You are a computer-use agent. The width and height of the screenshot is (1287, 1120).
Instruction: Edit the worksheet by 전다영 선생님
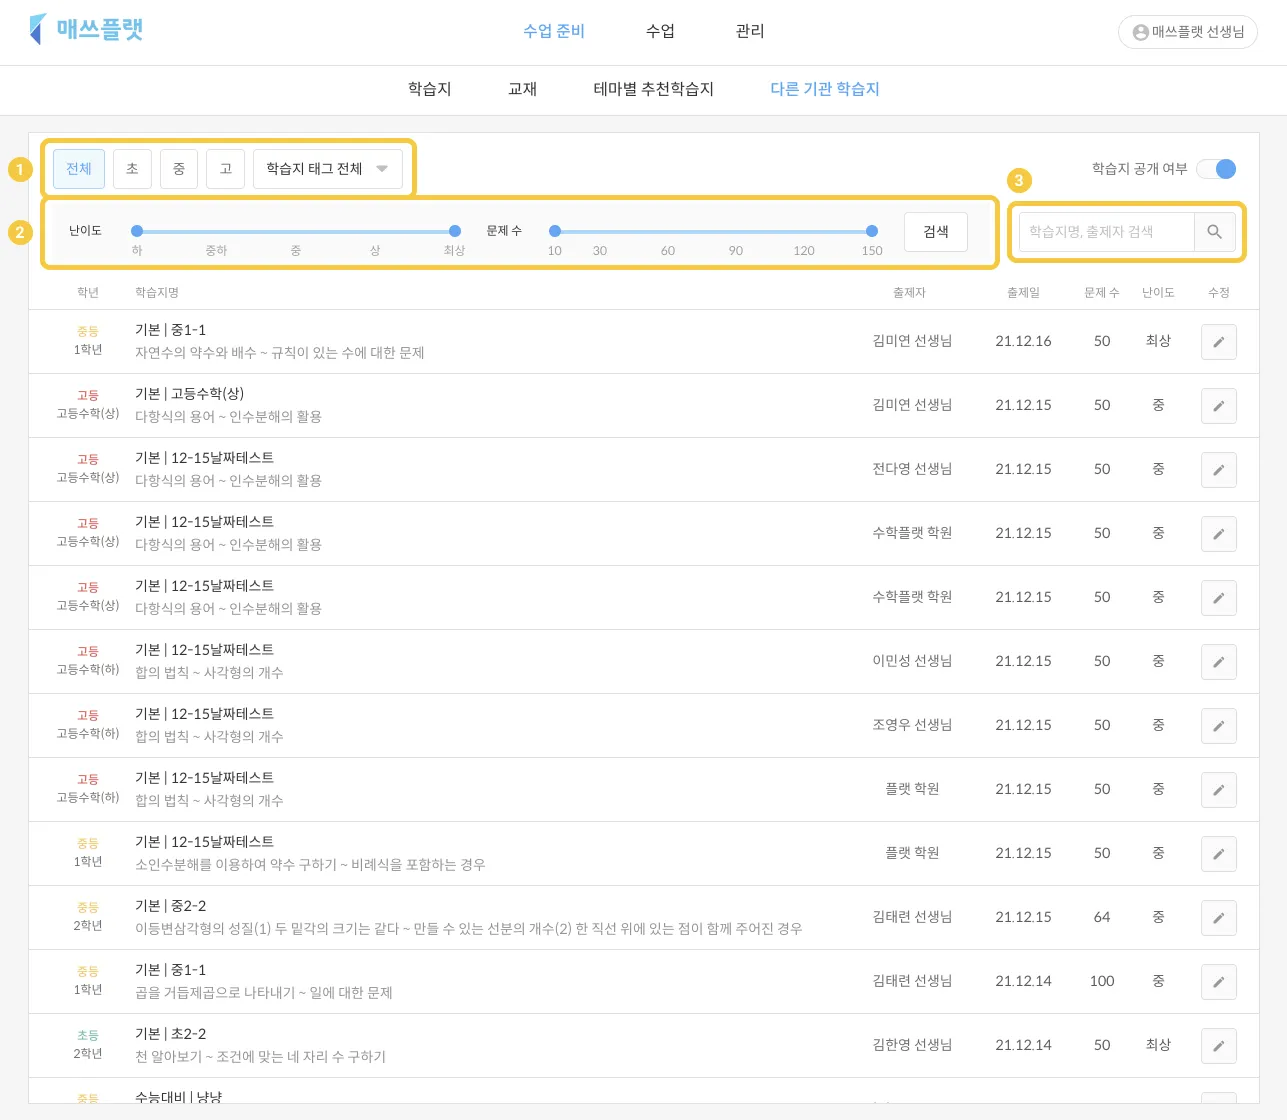1218,470
